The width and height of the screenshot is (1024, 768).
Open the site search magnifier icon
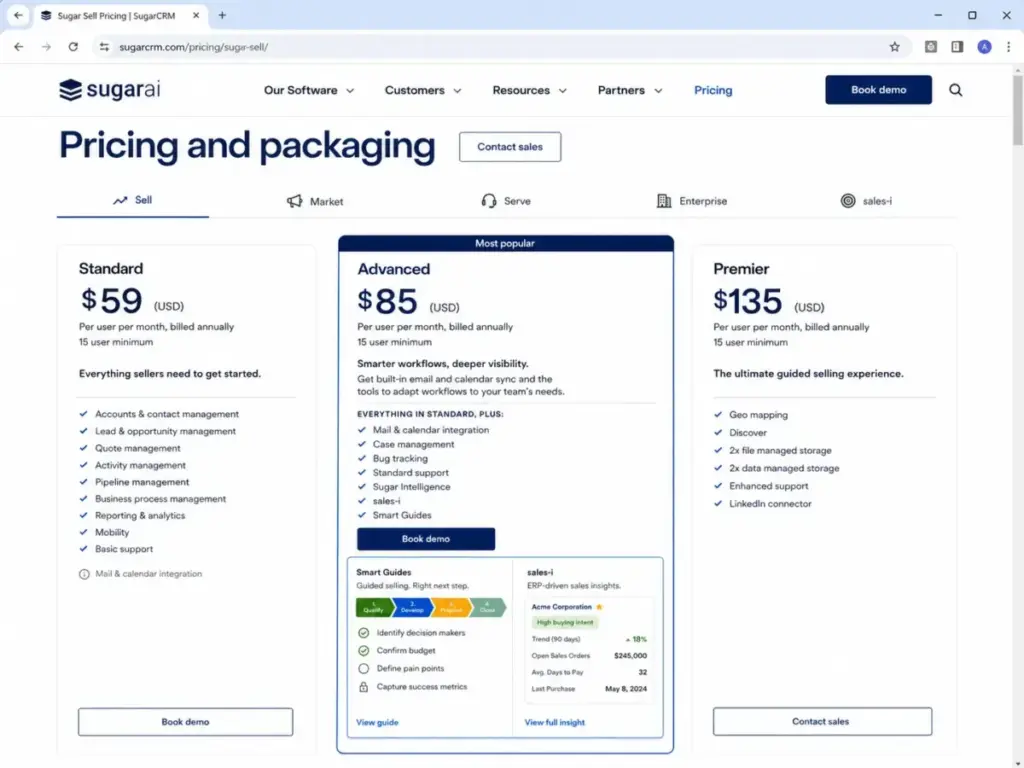point(955,90)
